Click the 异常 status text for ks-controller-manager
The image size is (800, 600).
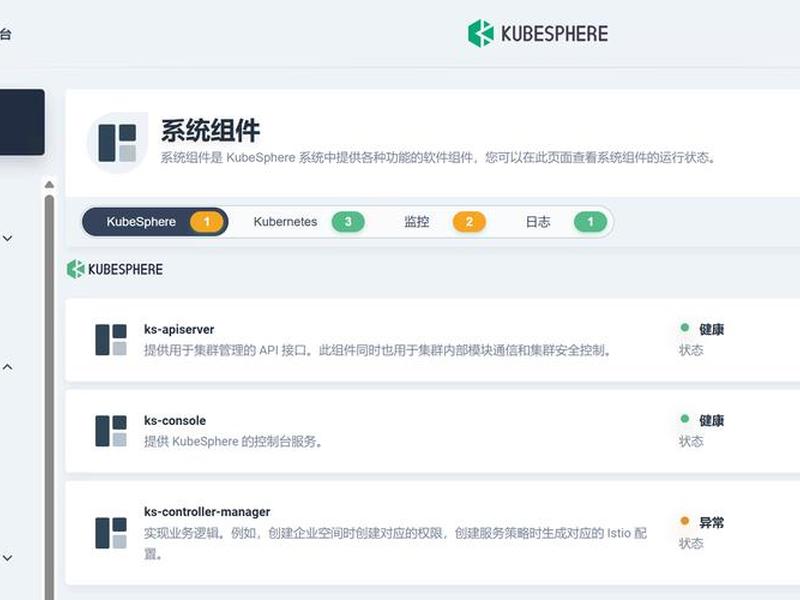tap(711, 523)
